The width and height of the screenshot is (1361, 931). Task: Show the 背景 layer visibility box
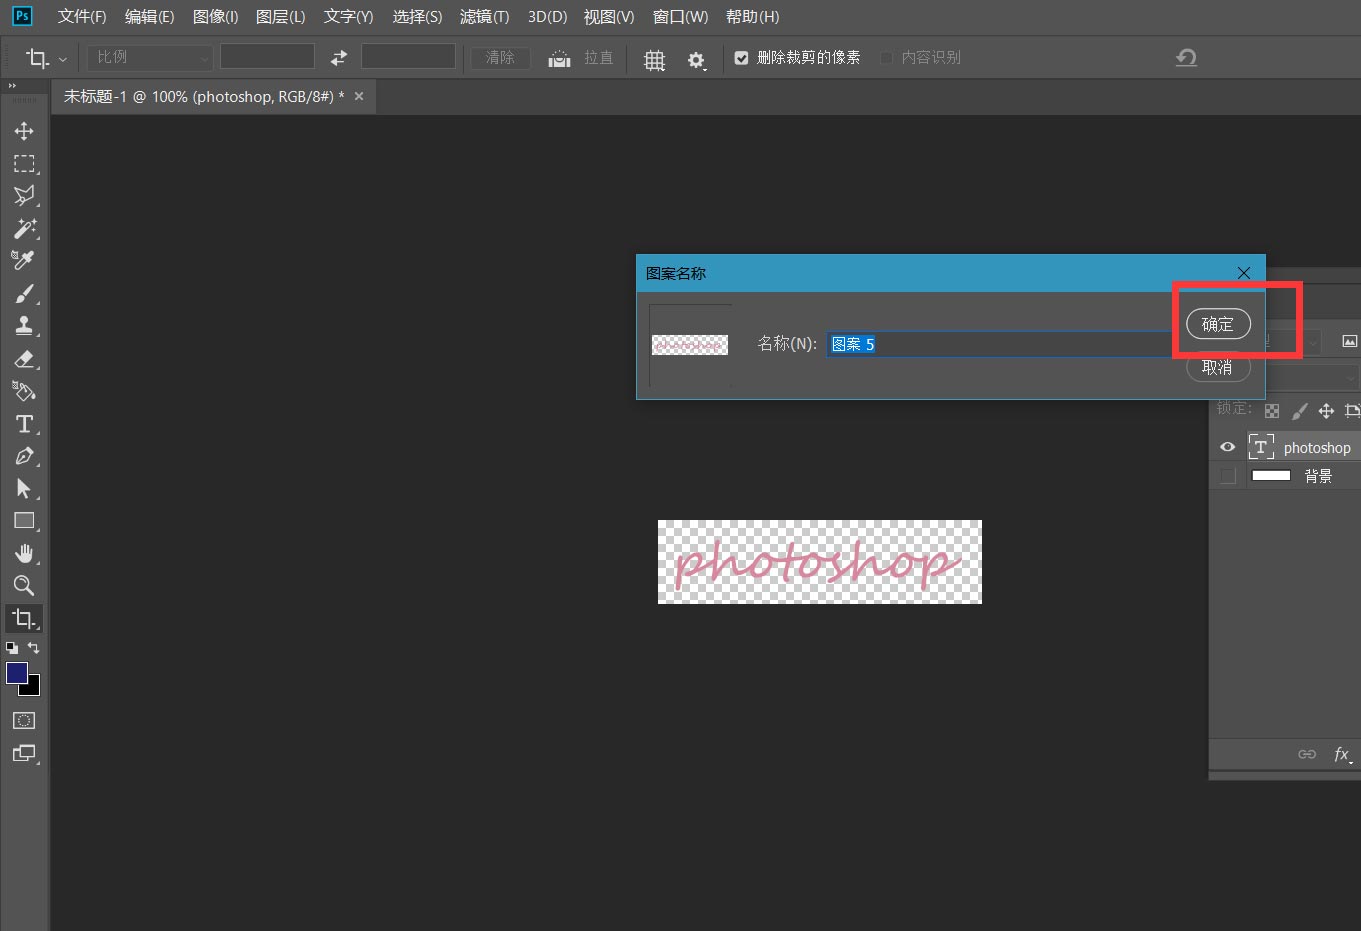click(1227, 476)
